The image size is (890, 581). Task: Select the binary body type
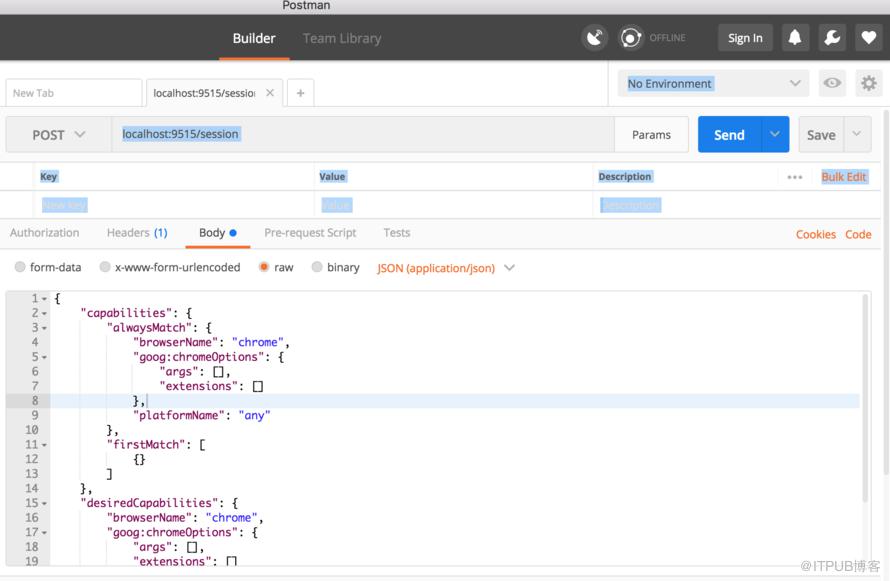[317, 267]
